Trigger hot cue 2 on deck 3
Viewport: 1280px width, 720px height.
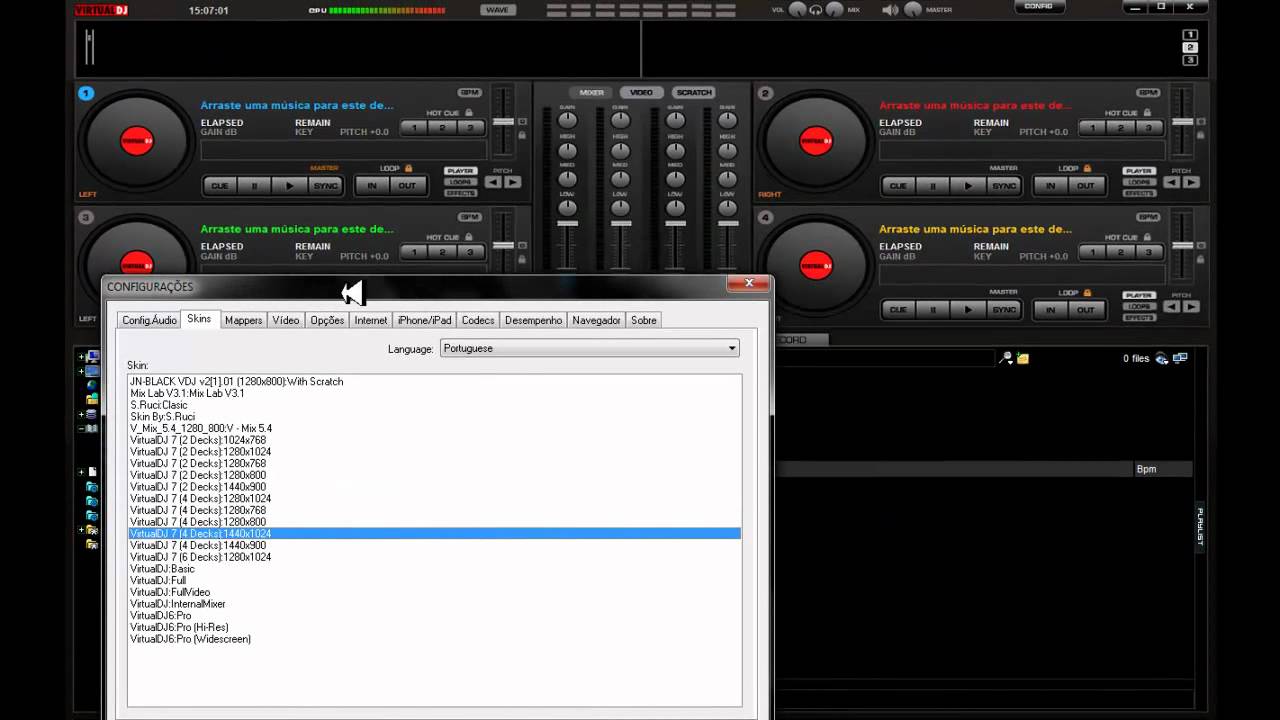tap(442, 252)
